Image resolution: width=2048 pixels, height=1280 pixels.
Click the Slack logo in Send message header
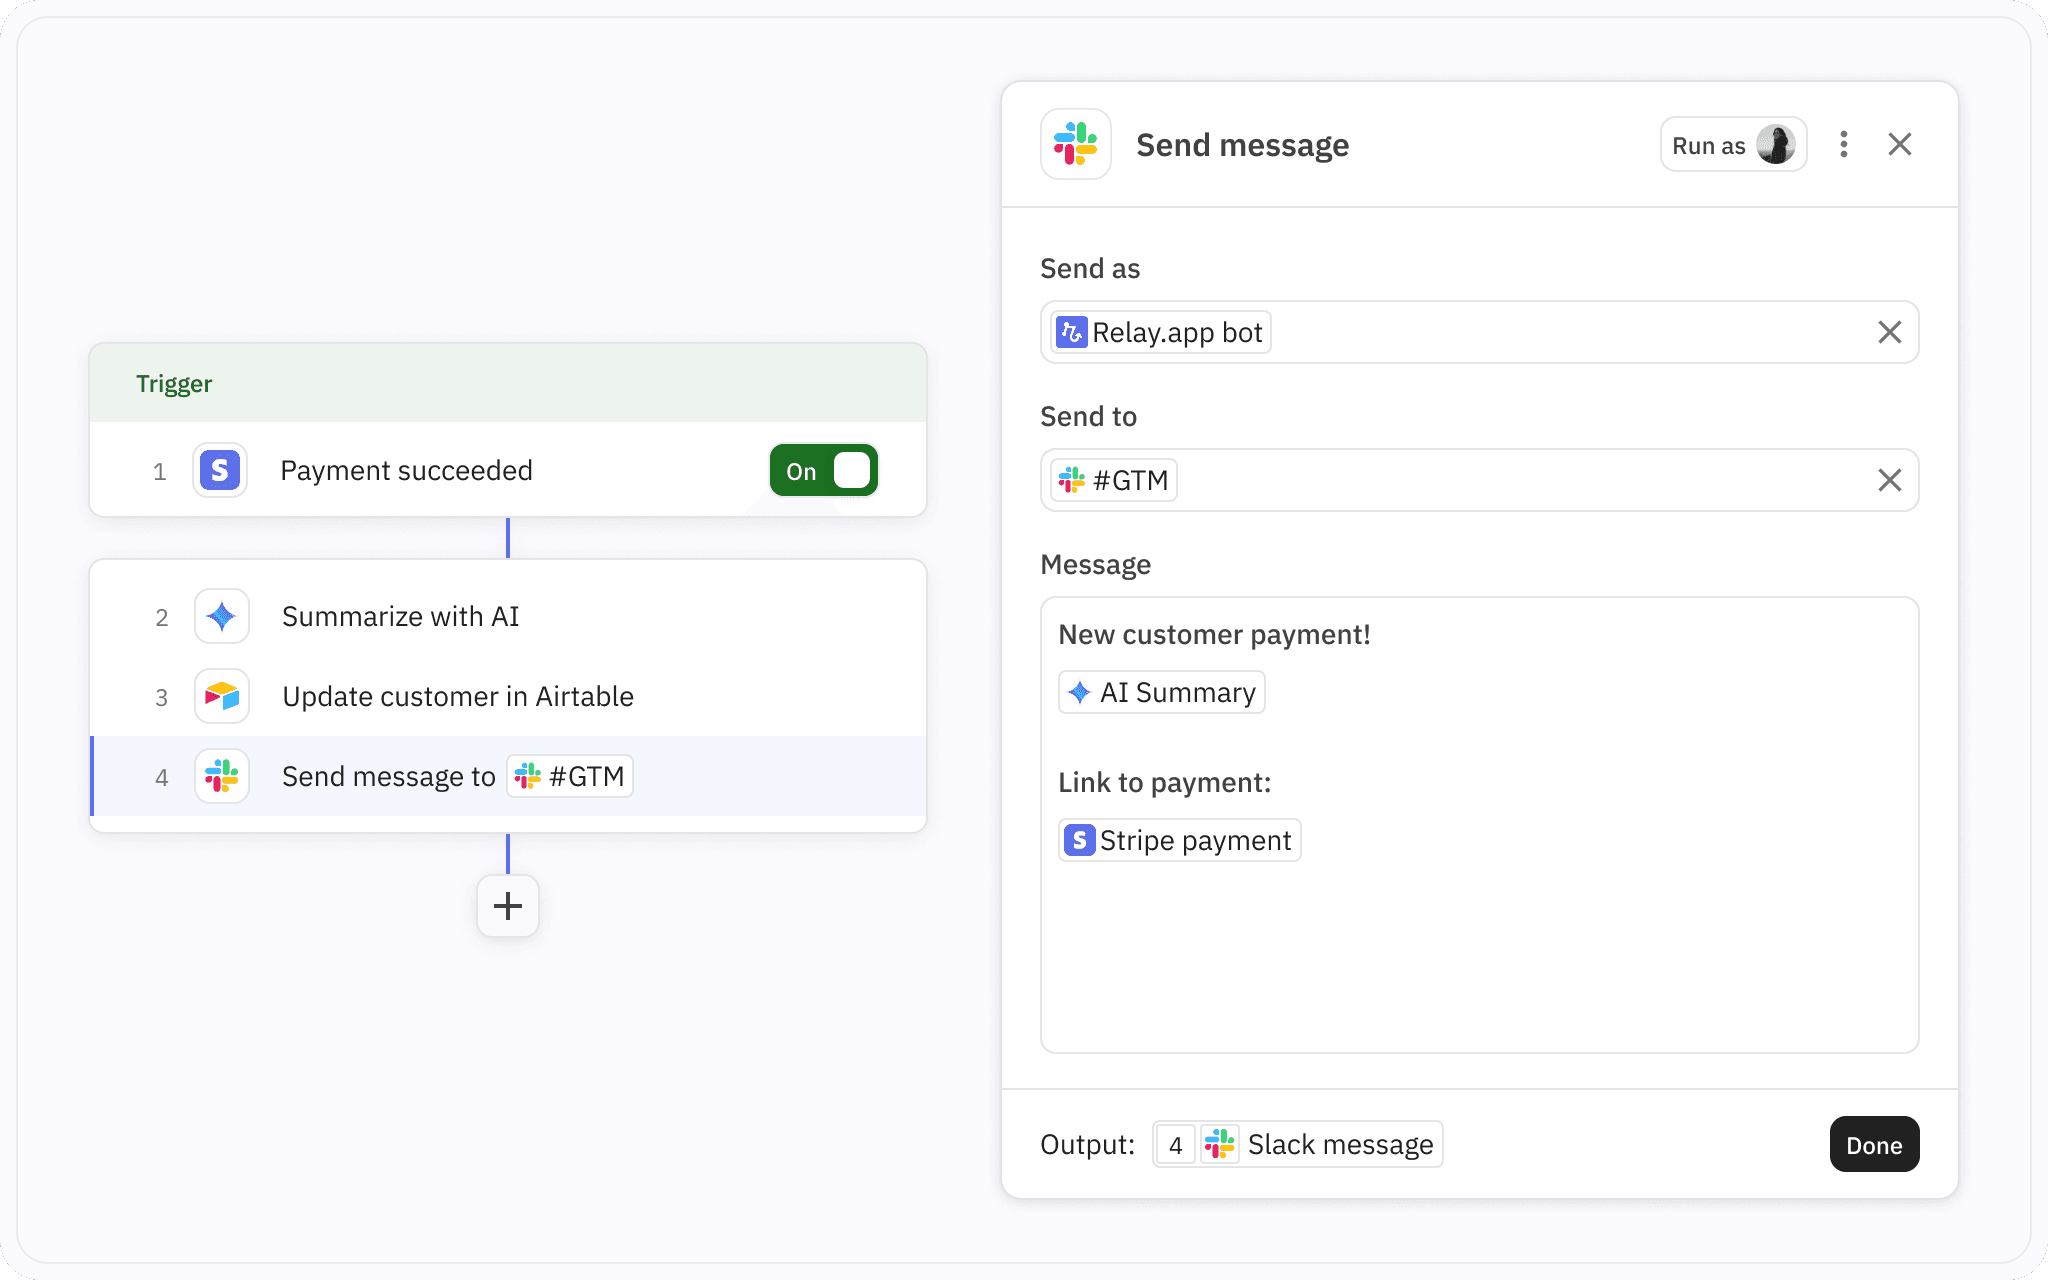[x=1075, y=144]
